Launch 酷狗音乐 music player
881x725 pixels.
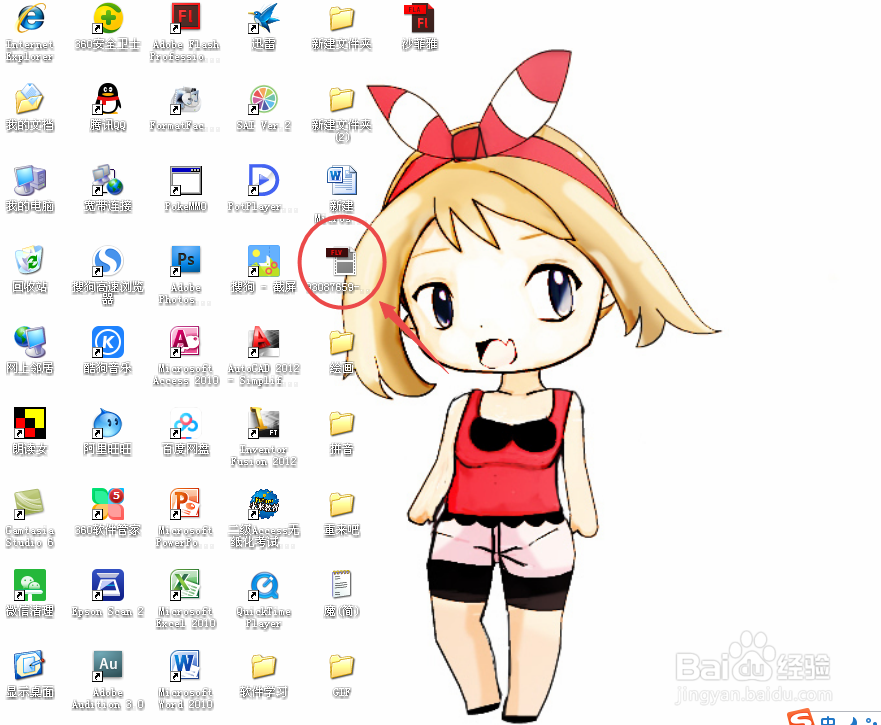tap(108, 342)
